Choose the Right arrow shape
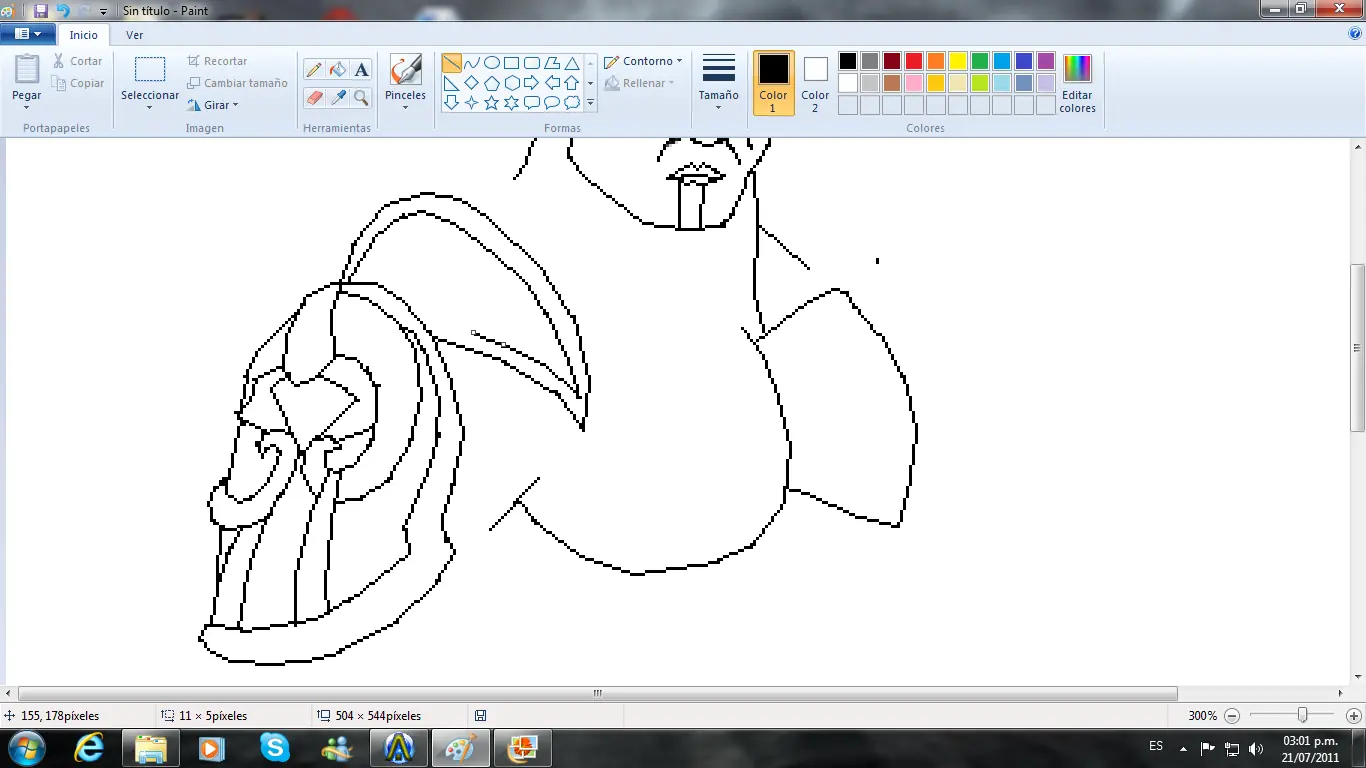Image resolution: width=1366 pixels, height=768 pixels. pos(532,83)
